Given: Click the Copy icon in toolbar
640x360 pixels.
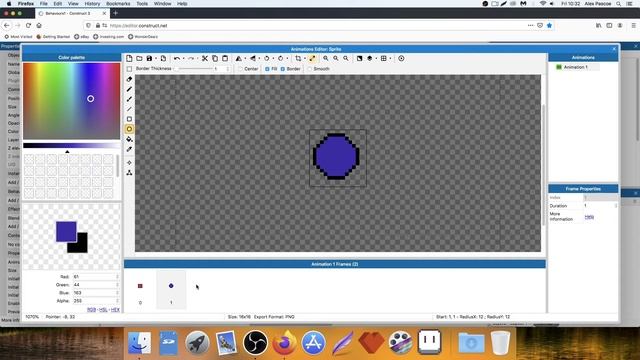Looking at the screenshot, I should pyautogui.click(x=215, y=58).
